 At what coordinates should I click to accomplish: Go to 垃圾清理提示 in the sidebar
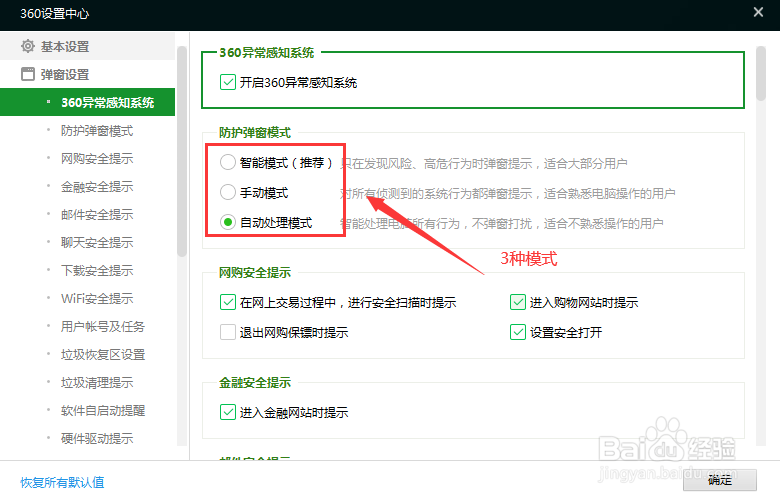pyautogui.click(x=97, y=383)
